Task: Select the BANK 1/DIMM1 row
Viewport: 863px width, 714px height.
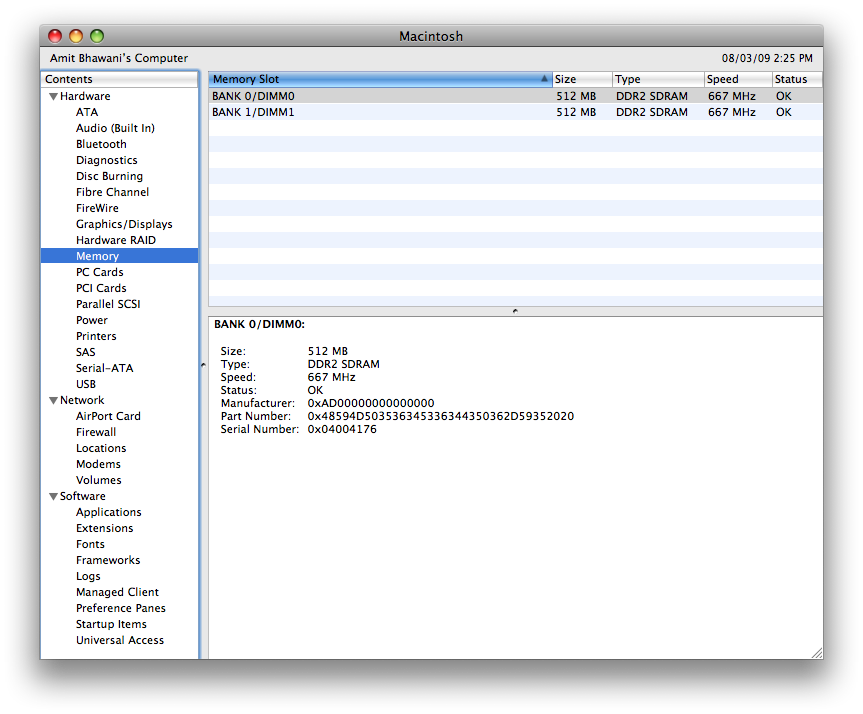Action: pyautogui.click(x=515, y=112)
